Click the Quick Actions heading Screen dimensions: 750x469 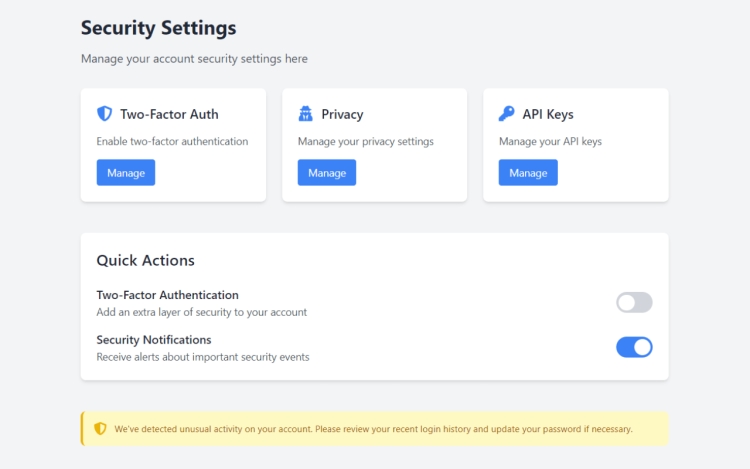tap(145, 261)
